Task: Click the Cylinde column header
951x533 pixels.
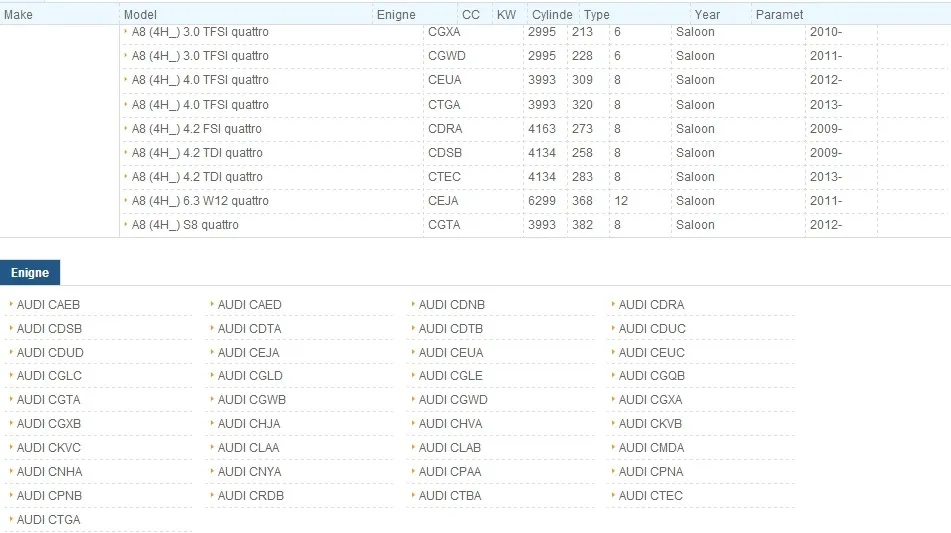Action: point(552,15)
